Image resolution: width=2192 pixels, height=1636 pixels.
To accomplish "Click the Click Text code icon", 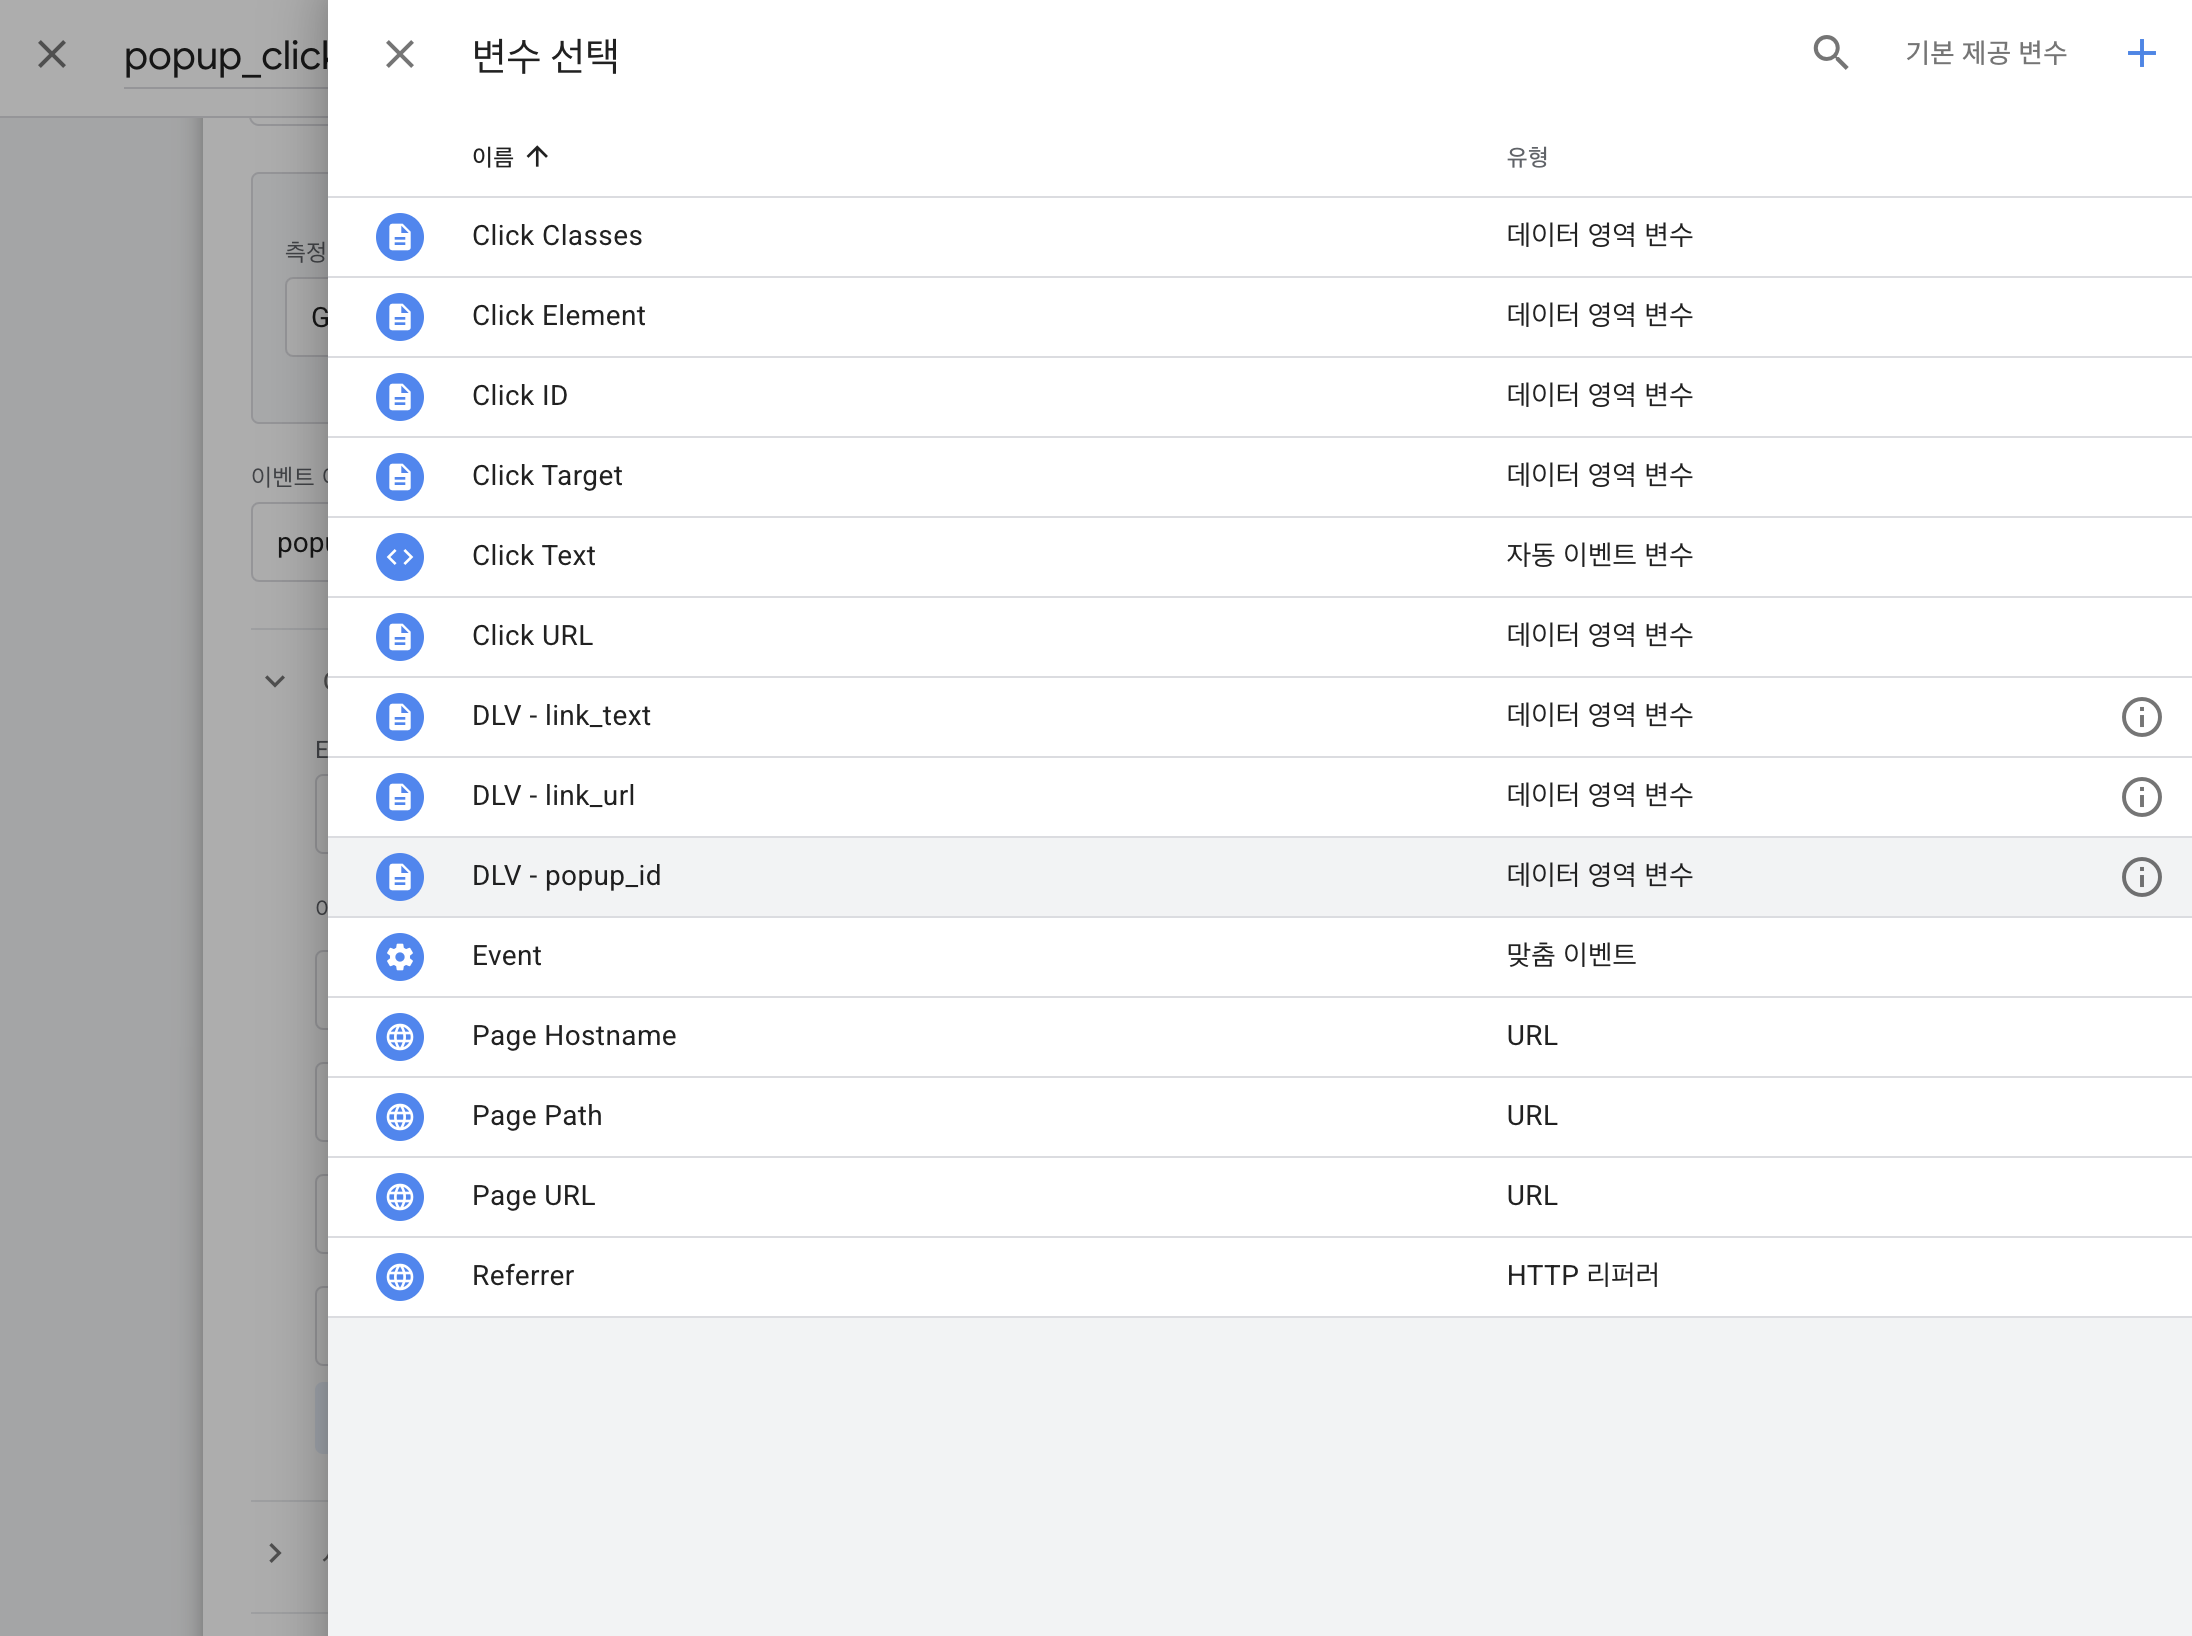I will (x=400, y=557).
